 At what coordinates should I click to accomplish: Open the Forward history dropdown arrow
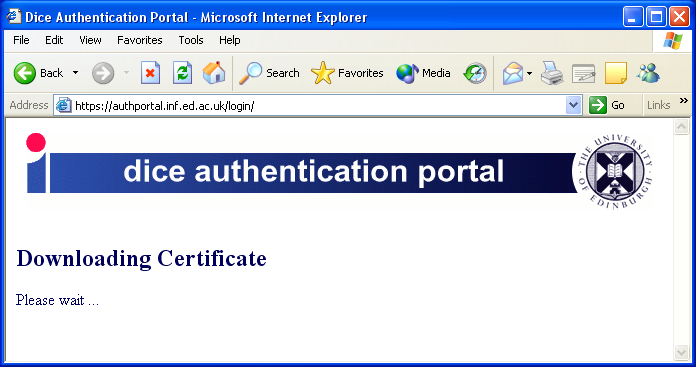click(x=127, y=73)
